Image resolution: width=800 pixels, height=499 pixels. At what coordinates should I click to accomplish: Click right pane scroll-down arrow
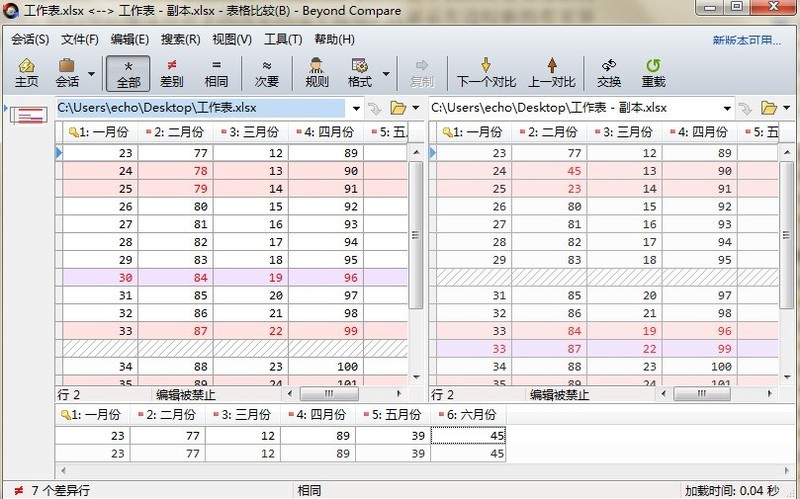(x=786, y=377)
